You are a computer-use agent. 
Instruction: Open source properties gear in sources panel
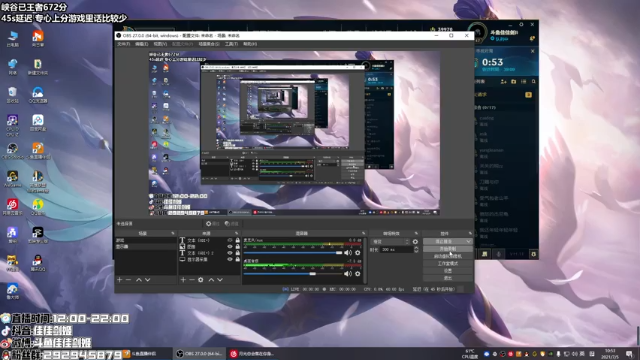point(200,280)
